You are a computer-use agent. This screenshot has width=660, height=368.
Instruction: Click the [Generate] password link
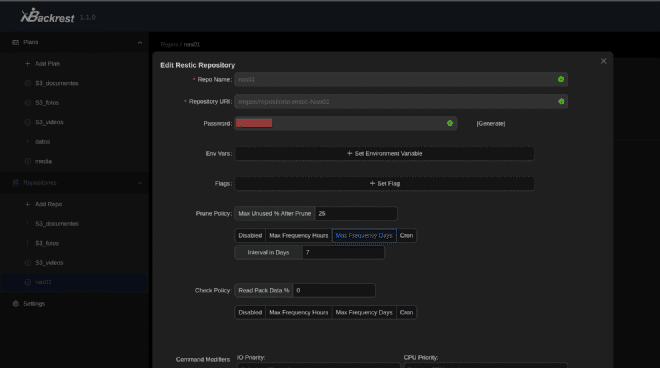tap(491, 123)
